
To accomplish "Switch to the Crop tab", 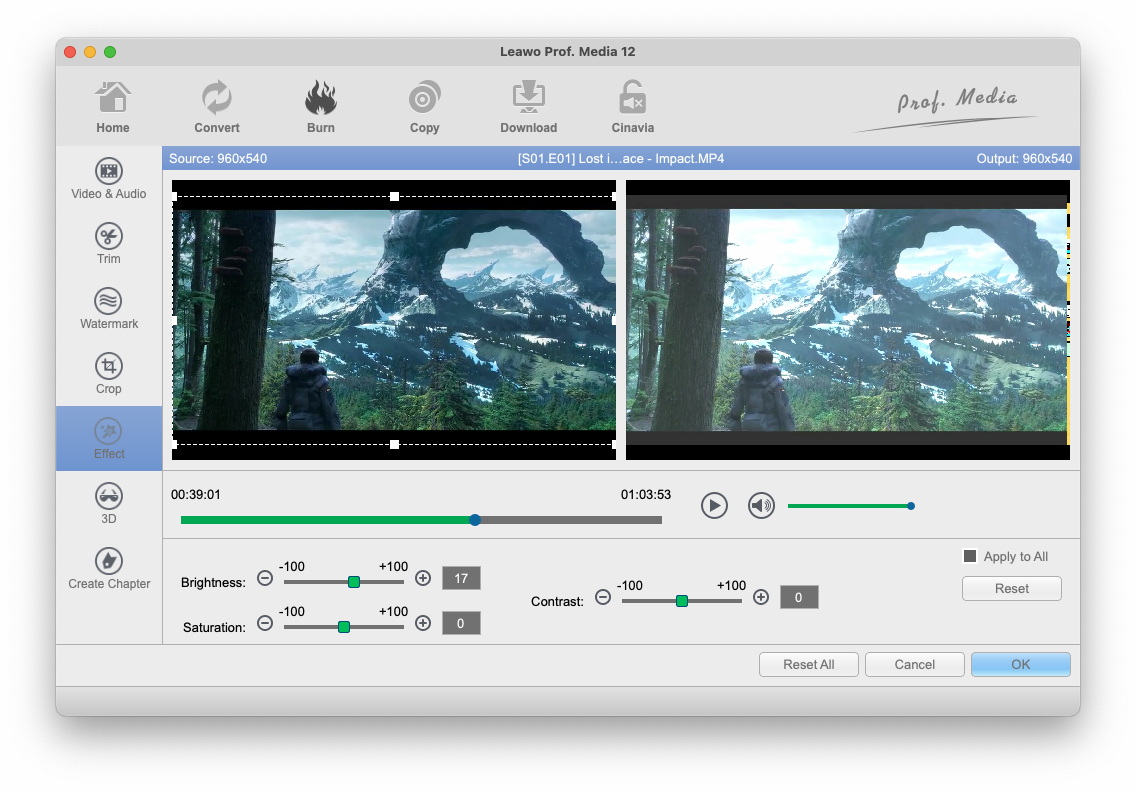I will [109, 374].
